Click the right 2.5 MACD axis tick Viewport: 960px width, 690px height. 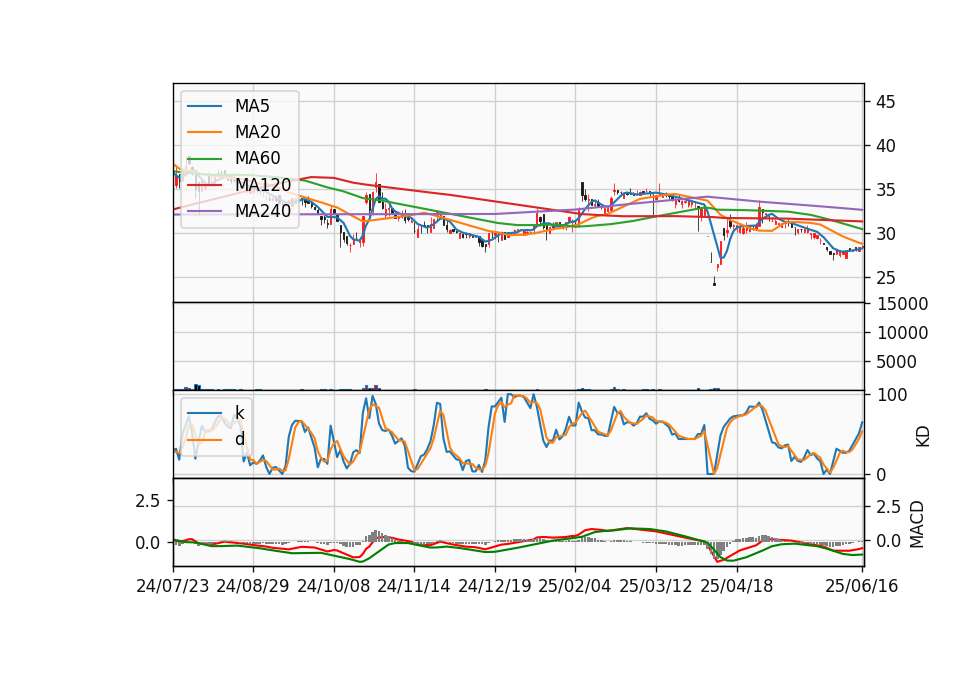click(888, 507)
